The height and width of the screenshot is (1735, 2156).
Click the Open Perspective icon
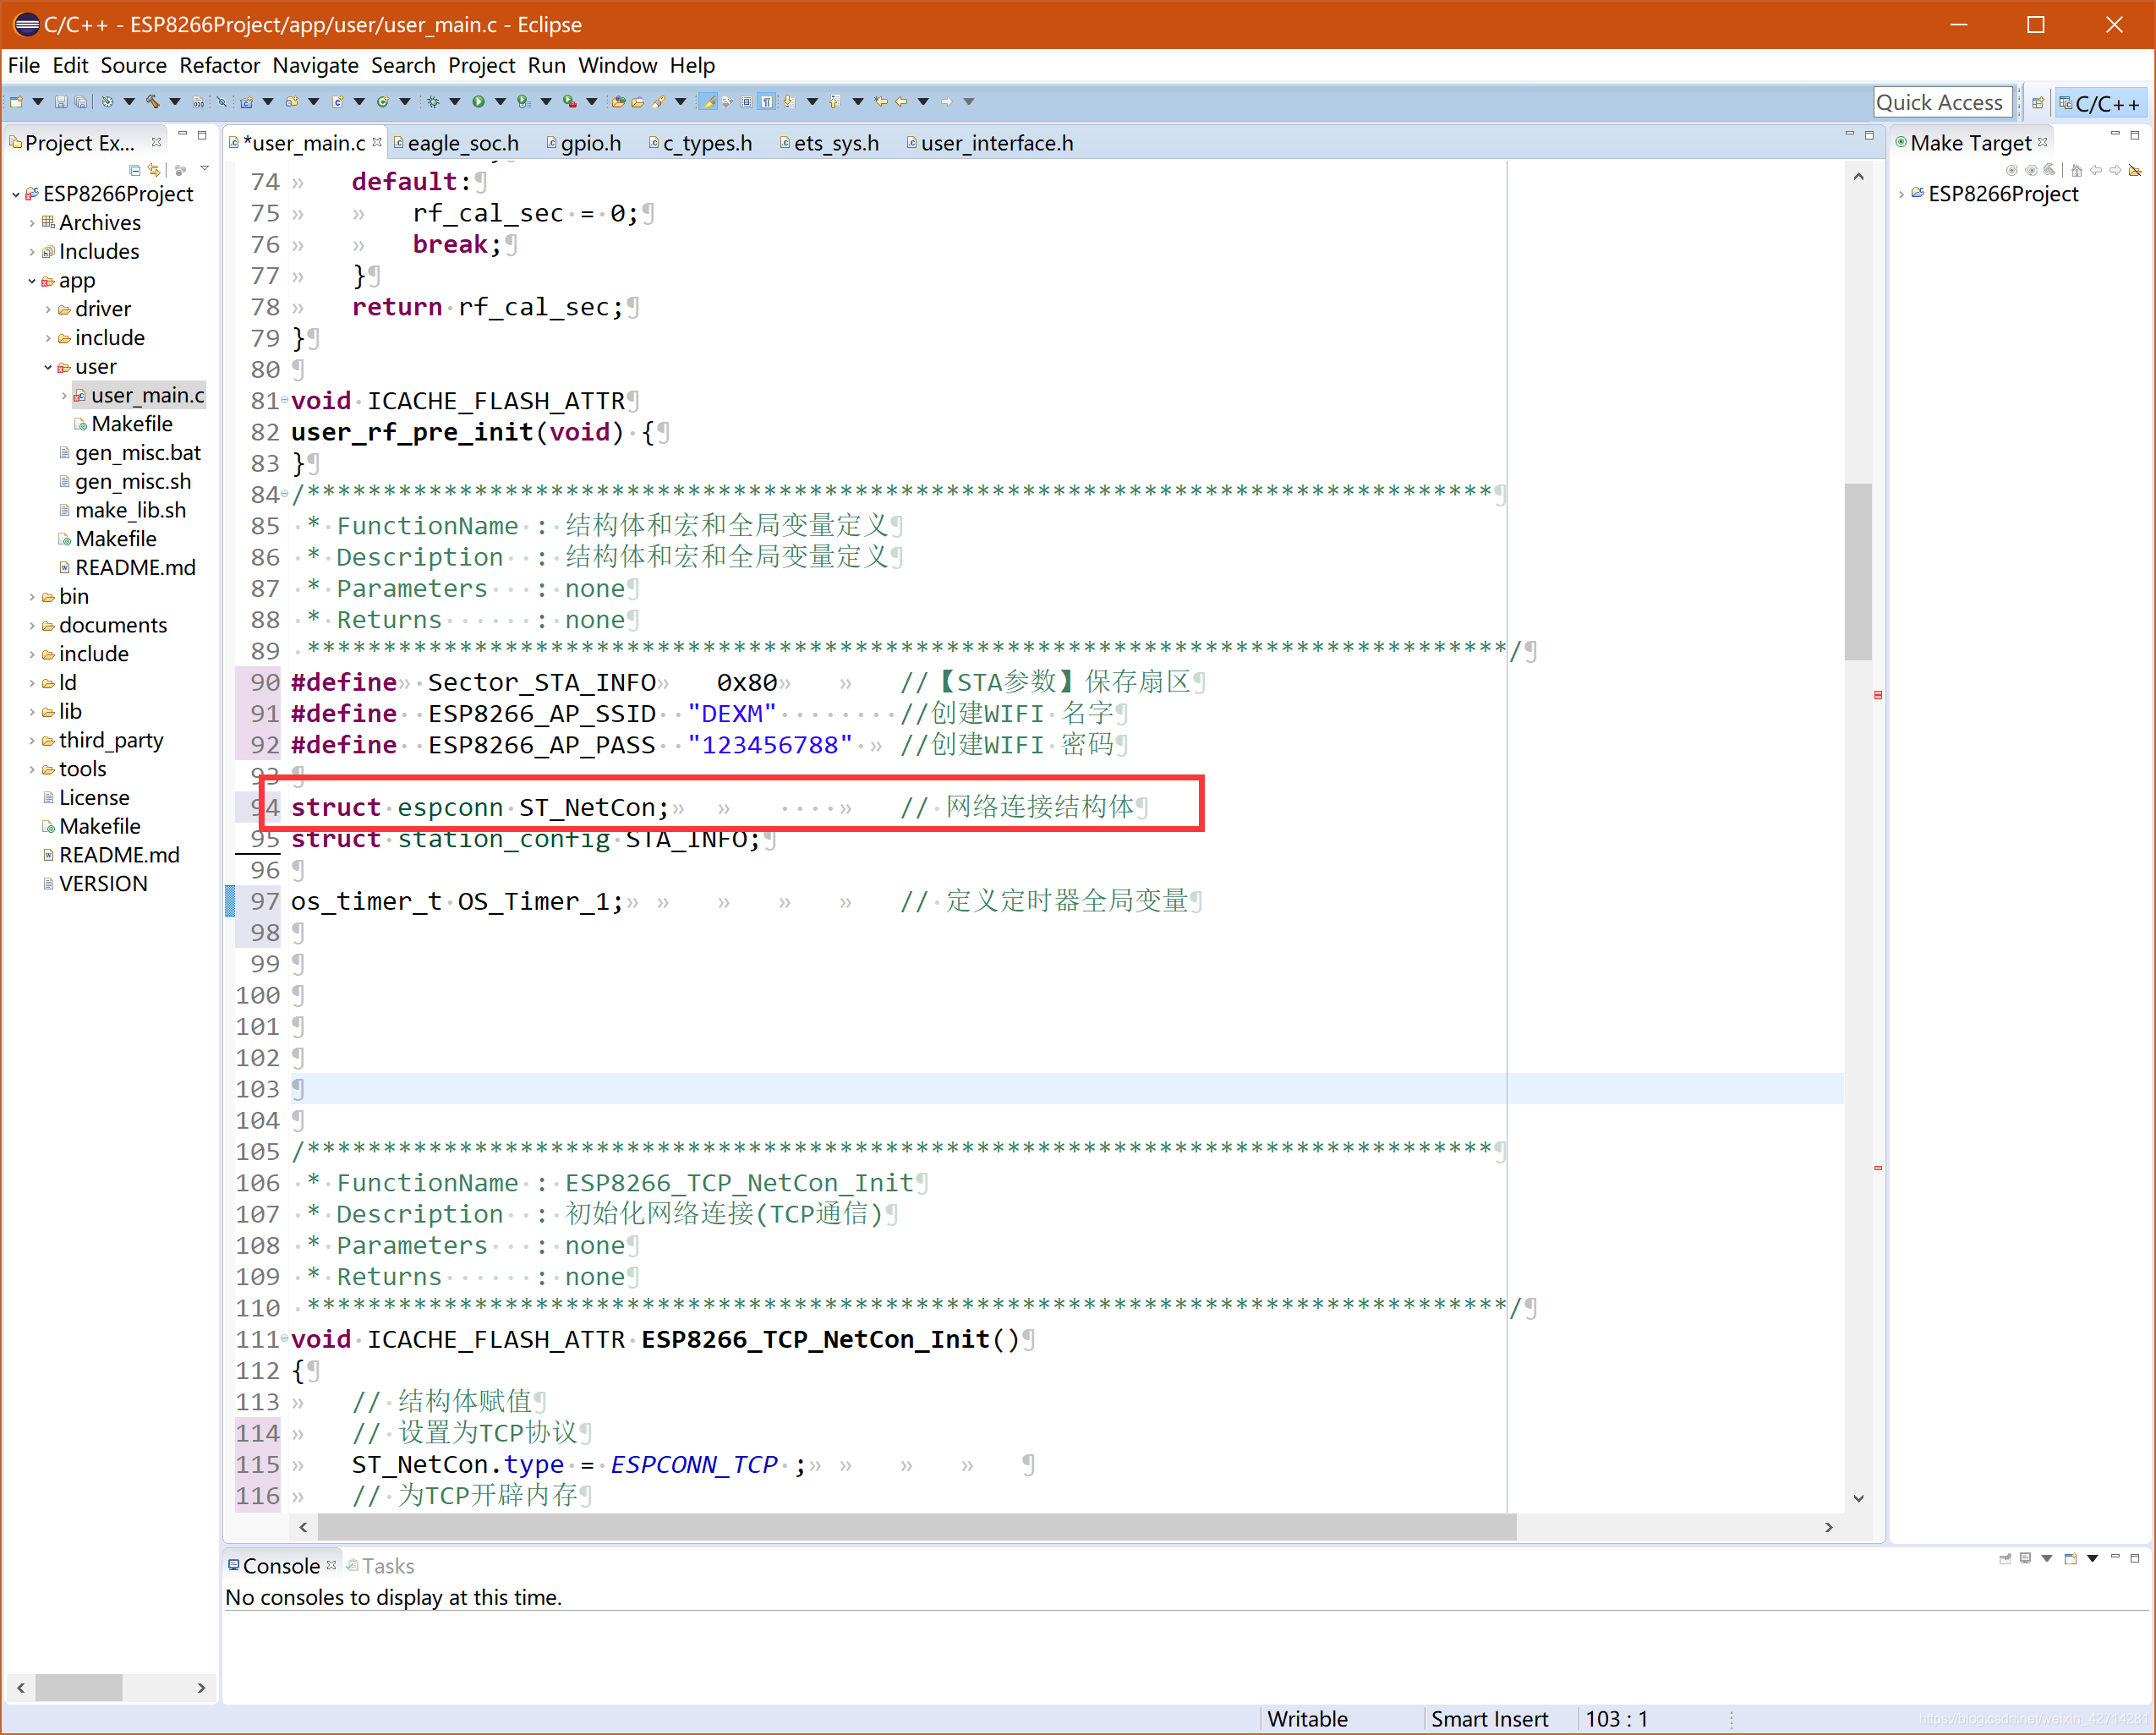2037,103
